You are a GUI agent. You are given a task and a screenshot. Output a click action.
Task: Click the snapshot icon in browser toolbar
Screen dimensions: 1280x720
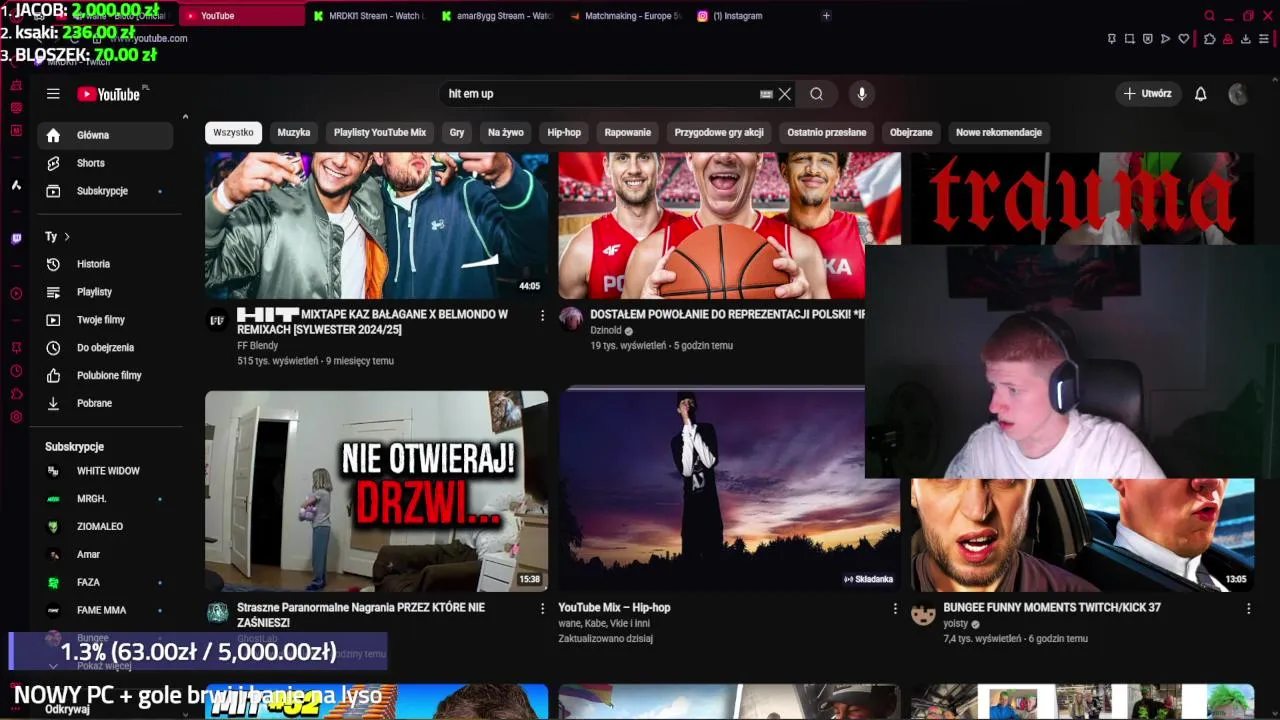pos(1130,39)
